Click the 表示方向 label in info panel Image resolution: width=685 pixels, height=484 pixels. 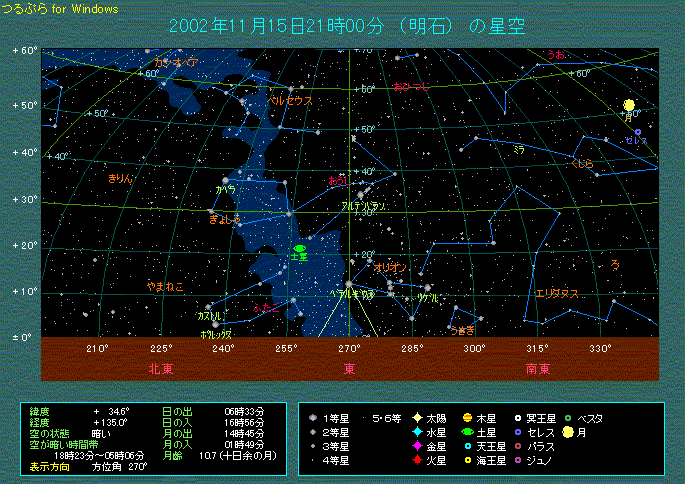(x=51, y=466)
